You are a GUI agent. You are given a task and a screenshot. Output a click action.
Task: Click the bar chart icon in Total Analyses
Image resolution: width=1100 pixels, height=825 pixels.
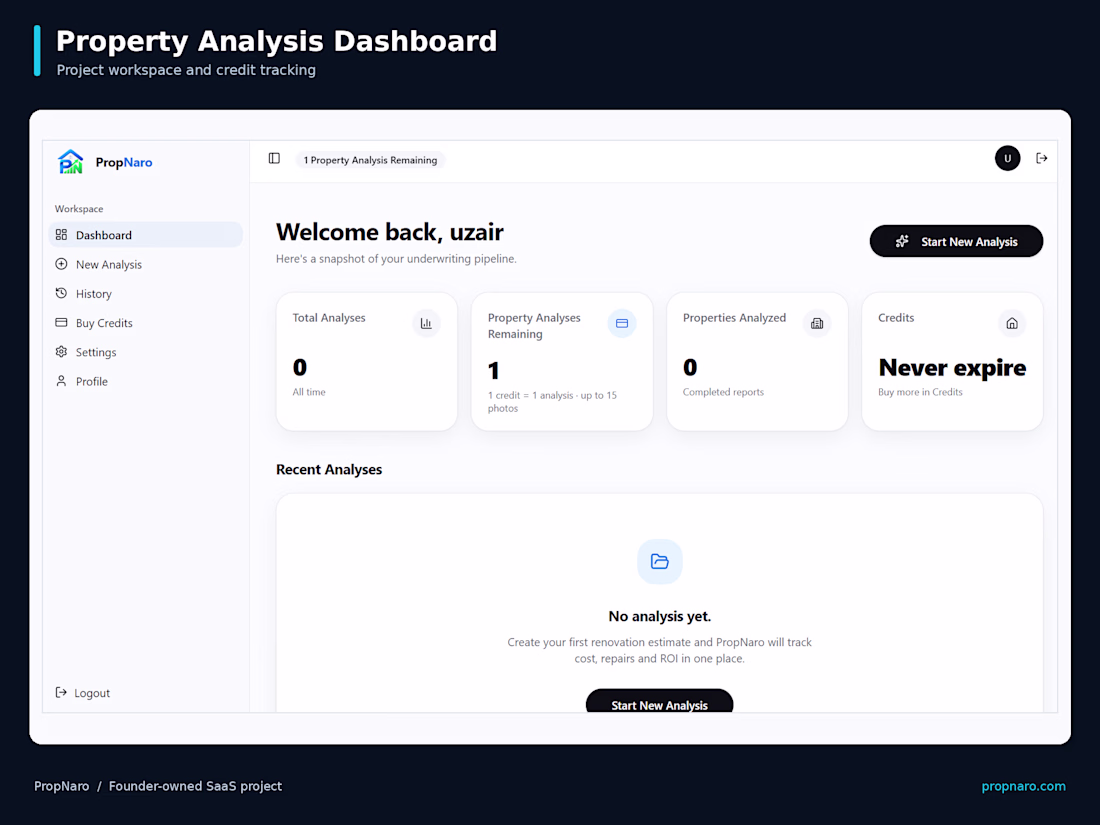pyautogui.click(x=426, y=323)
